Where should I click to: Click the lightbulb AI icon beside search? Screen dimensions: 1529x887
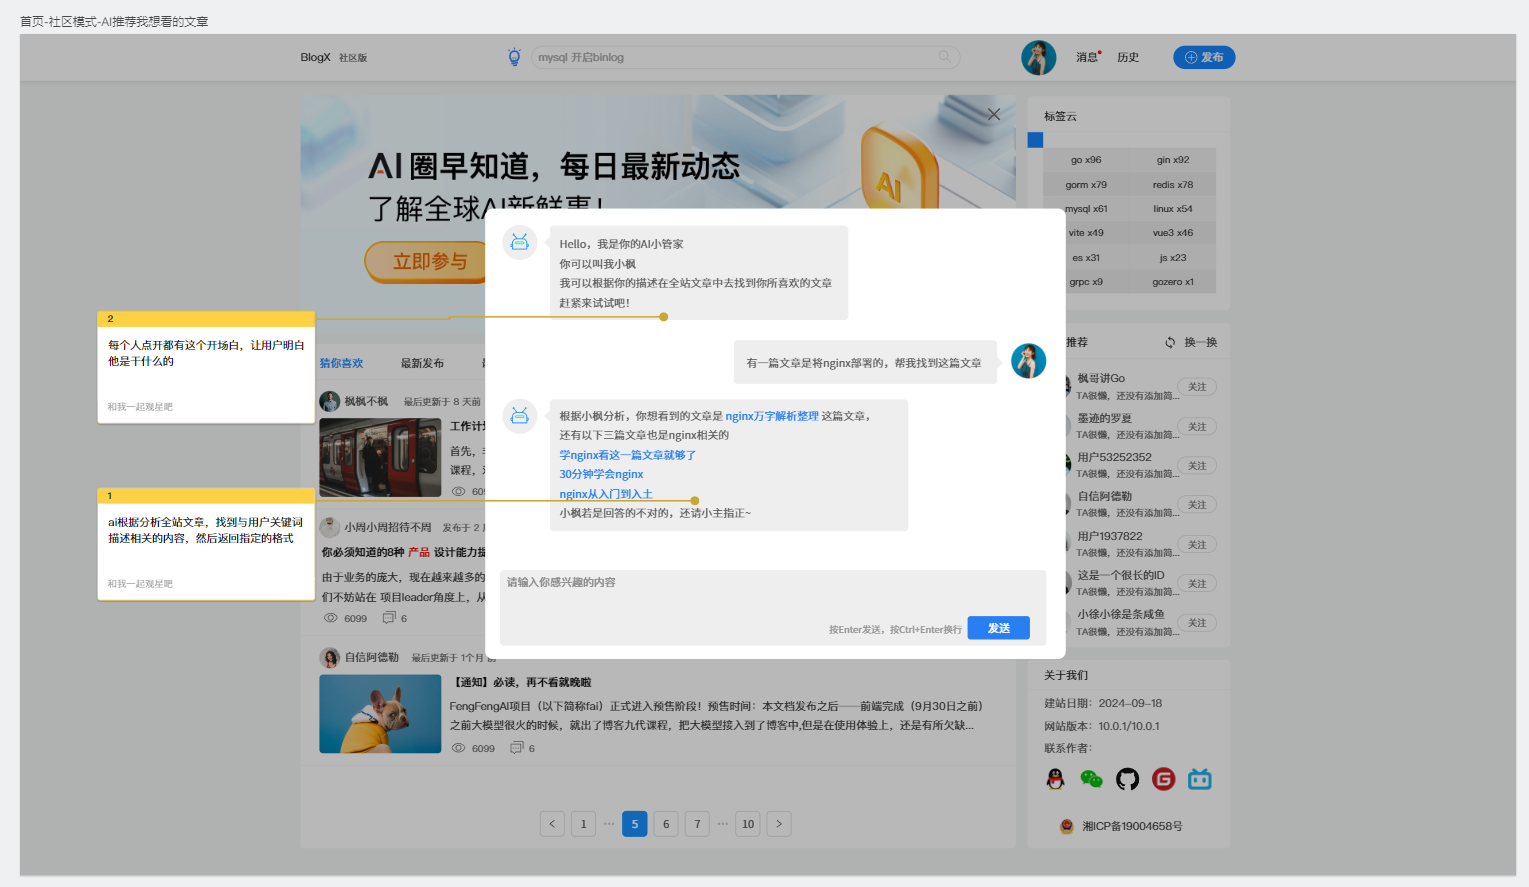click(514, 57)
